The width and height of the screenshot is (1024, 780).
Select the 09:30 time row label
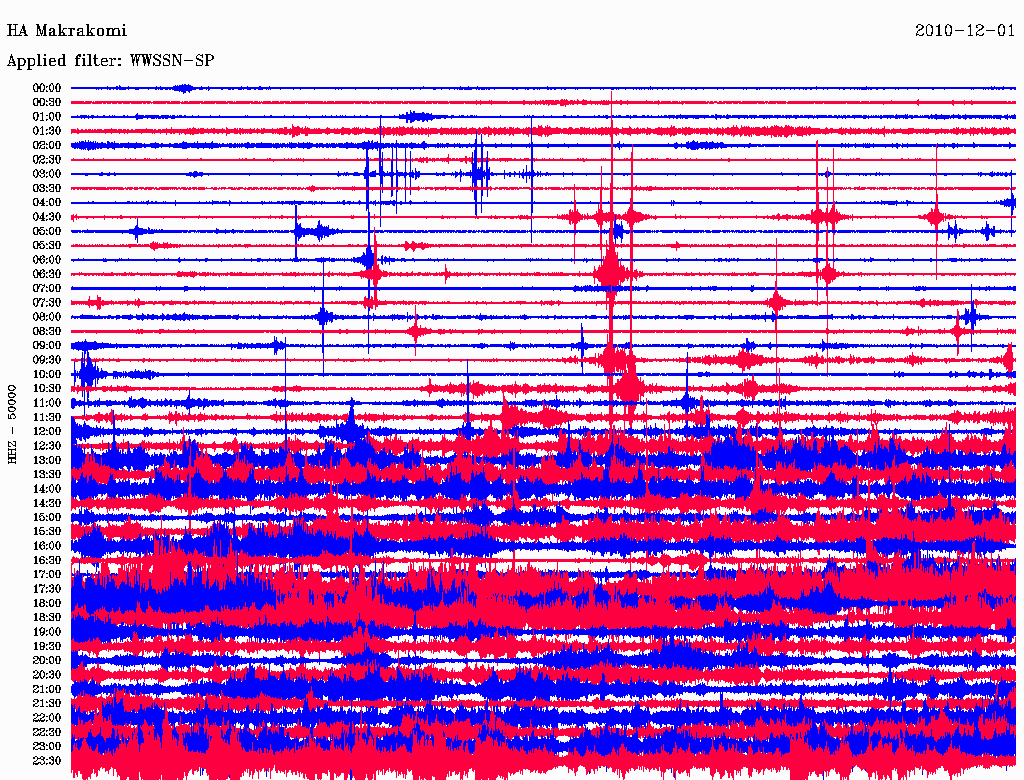coord(47,360)
